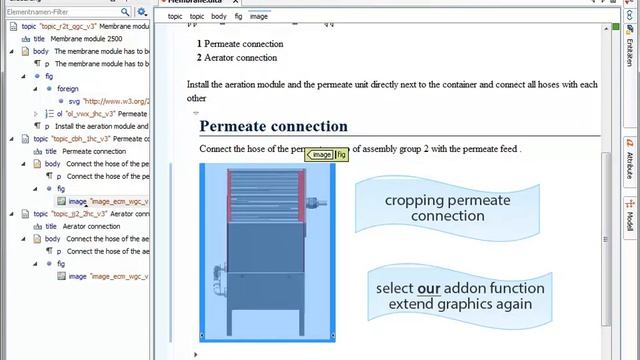640x360 pixels.
Task: Click the green validation status square
Action: (616, 27)
